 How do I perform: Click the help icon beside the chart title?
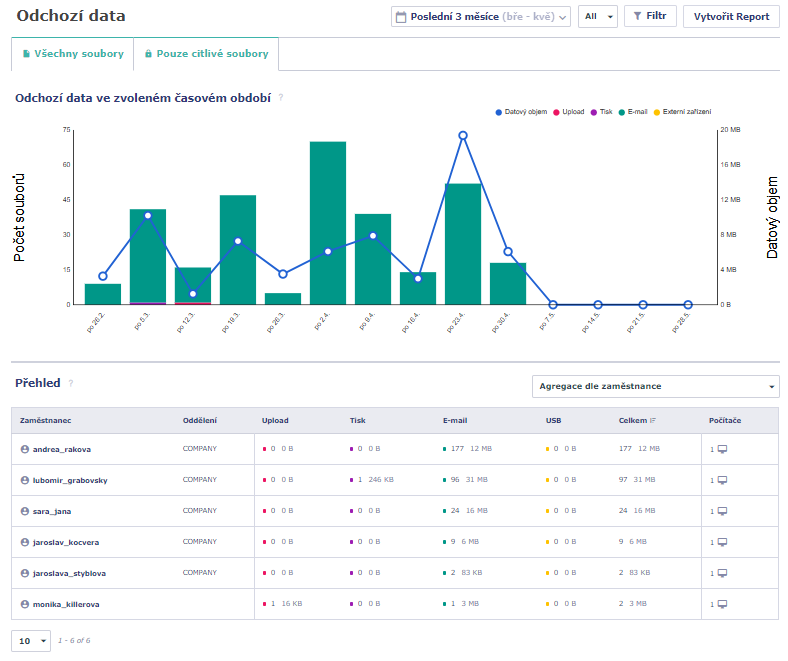(281, 98)
